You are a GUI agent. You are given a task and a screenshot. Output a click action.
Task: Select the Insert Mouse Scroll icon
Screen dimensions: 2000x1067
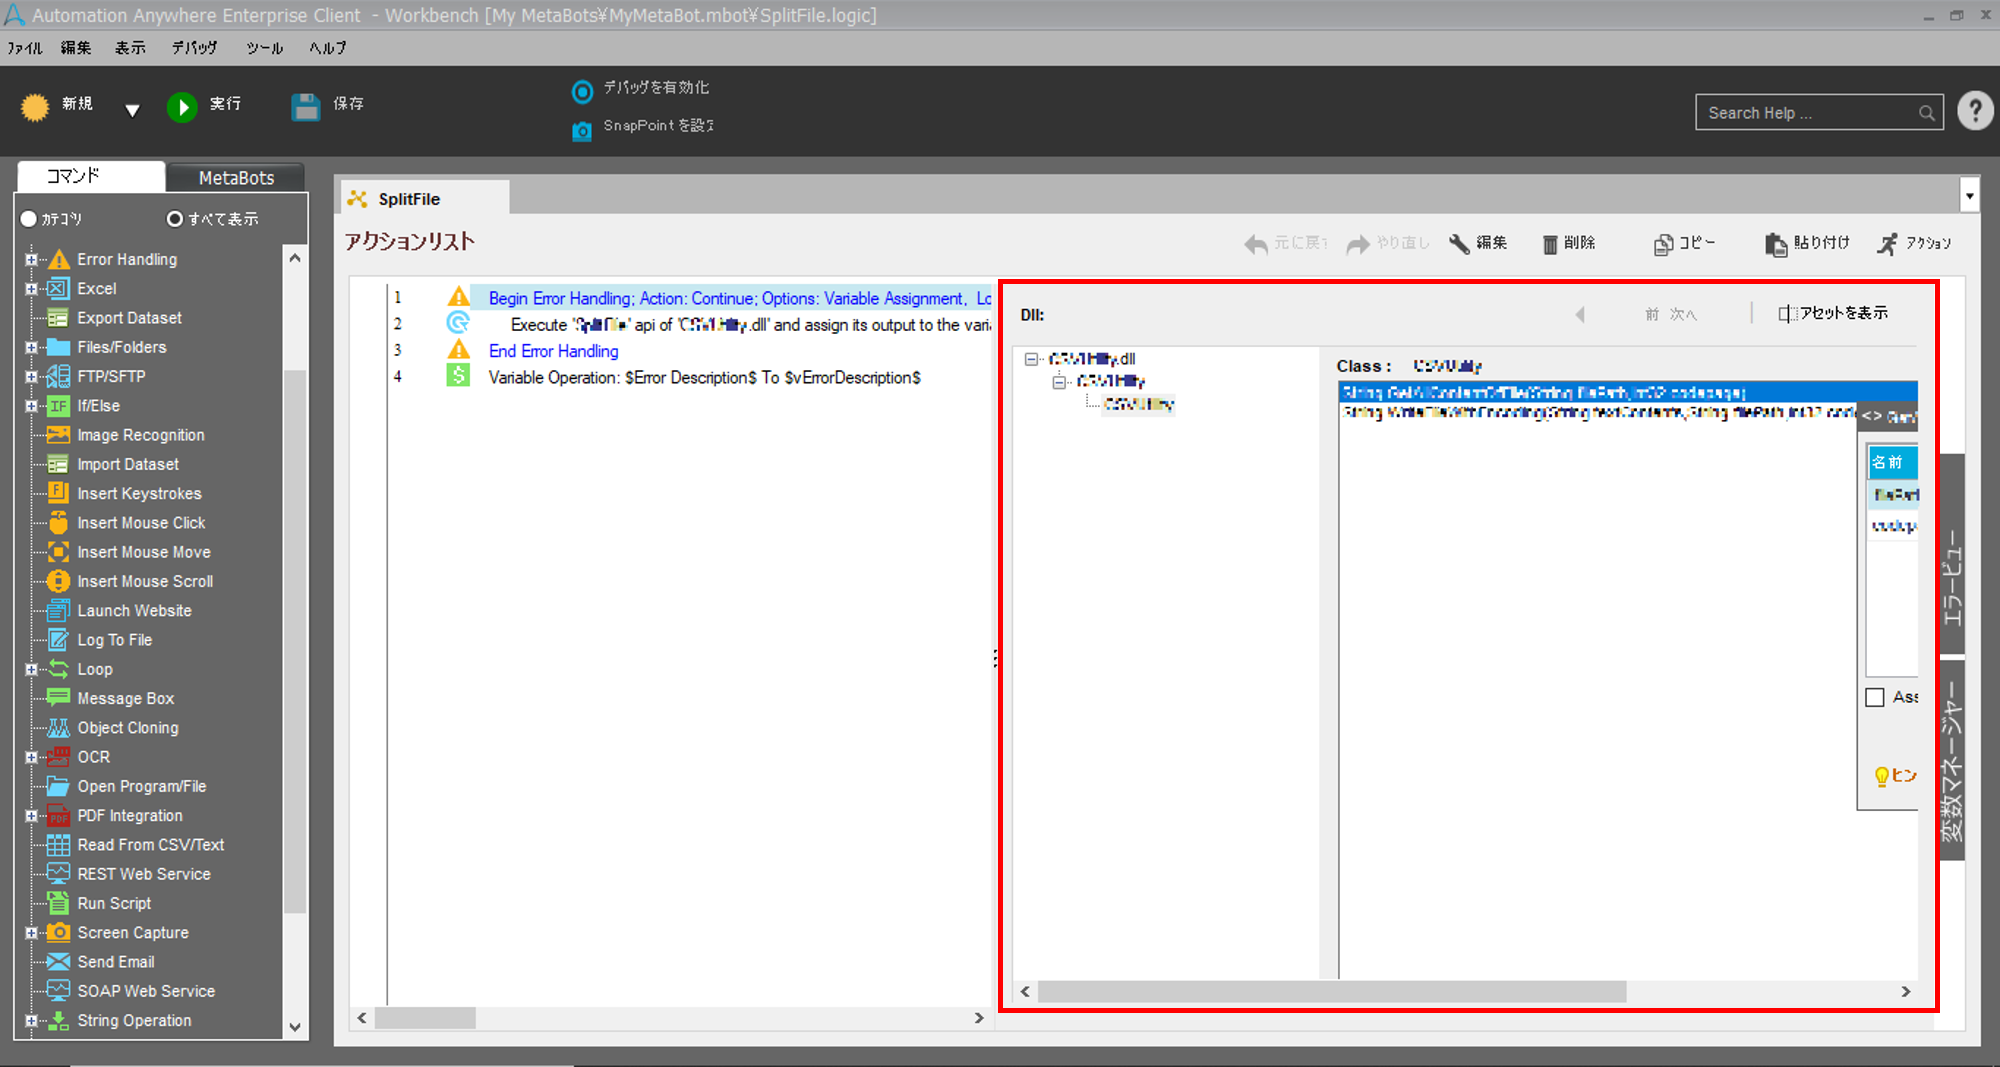coord(58,581)
